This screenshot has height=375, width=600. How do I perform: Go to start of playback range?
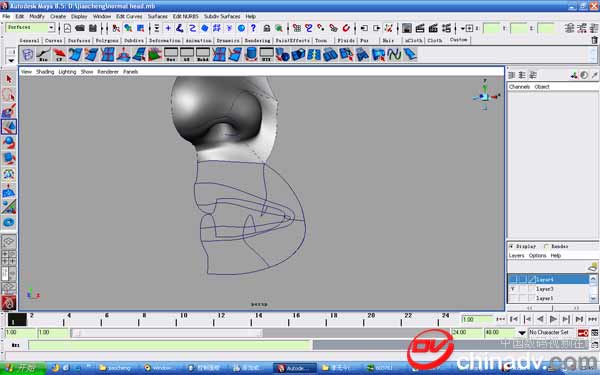514,319
